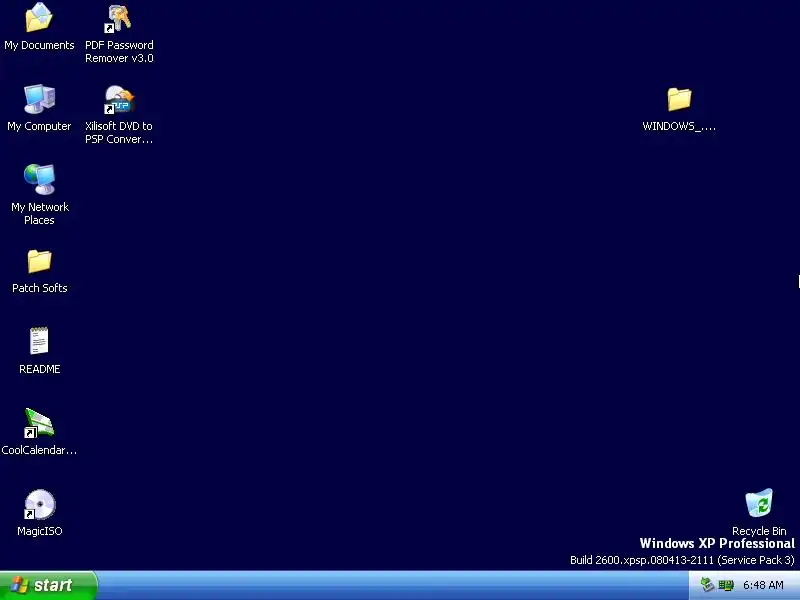Screen dimensions: 800x600
Task: Click the 6:48 AM taskbar clock
Action: click(763, 585)
